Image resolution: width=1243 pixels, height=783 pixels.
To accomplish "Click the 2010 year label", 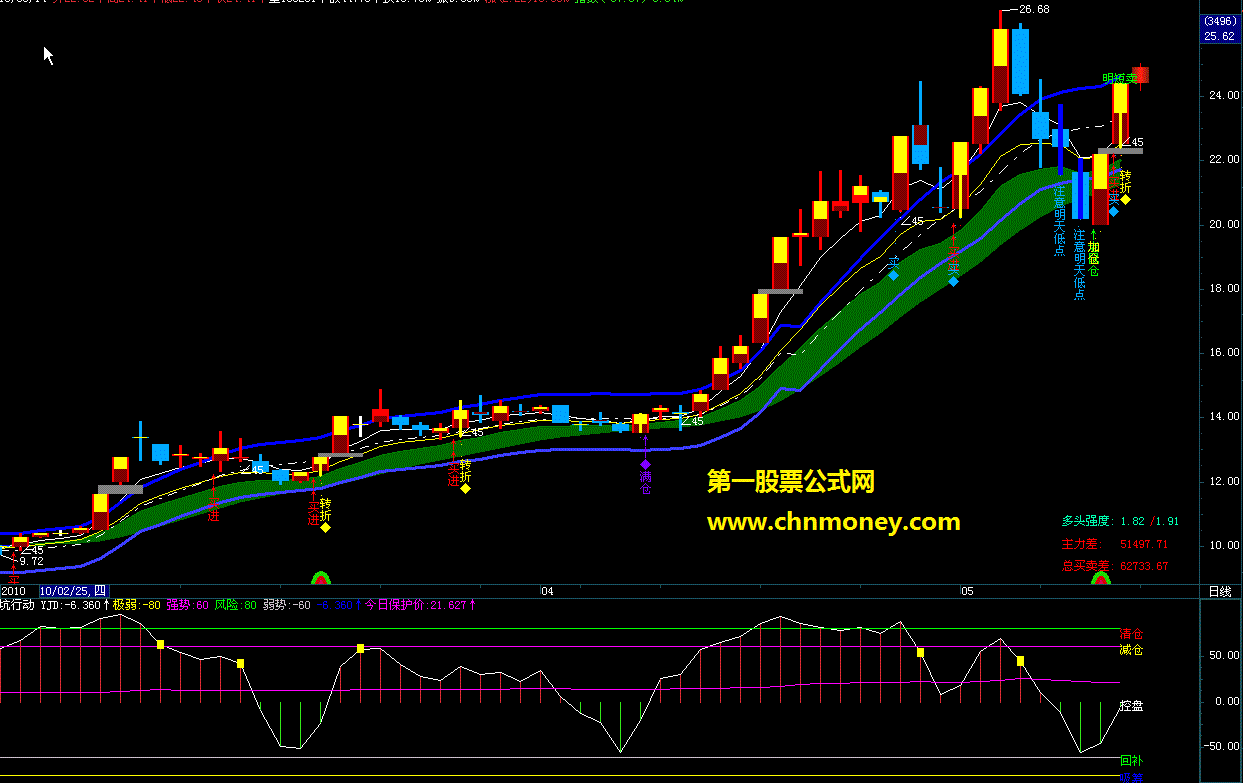I will click(14, 591).
